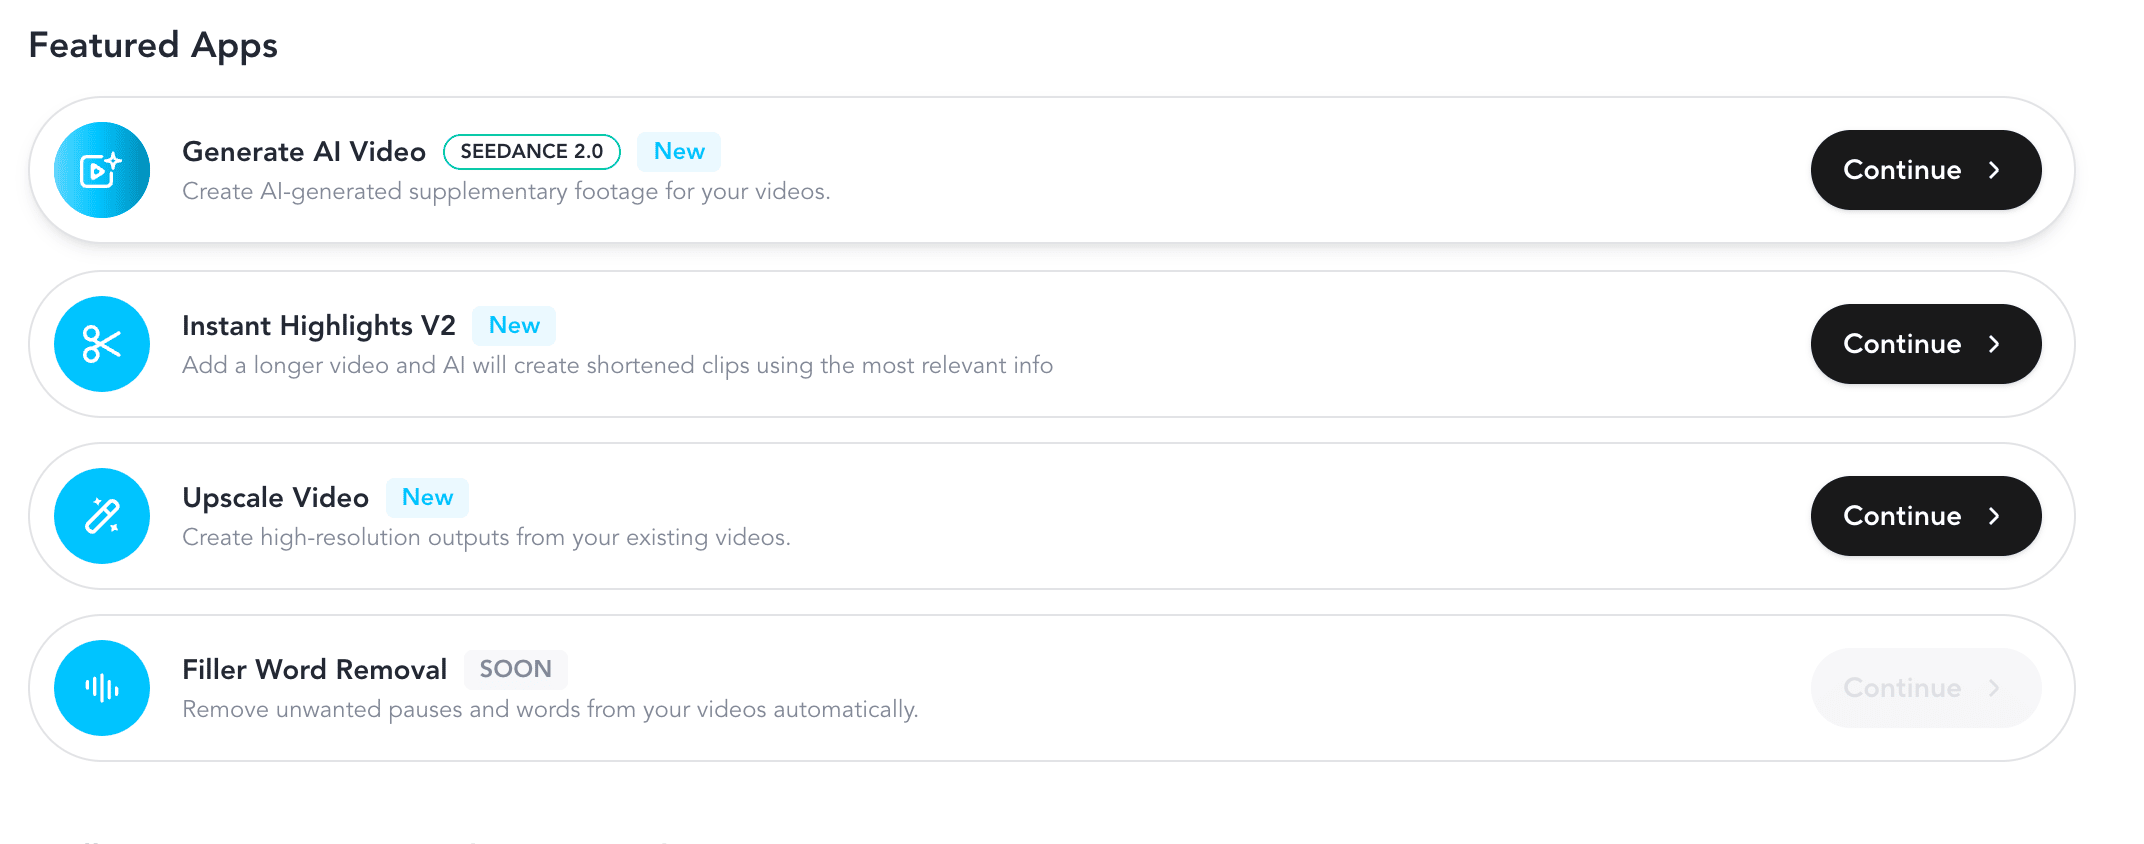Click the Featured Apps heading
This screenshot has height=844, width=2144.
coord(153,46)
